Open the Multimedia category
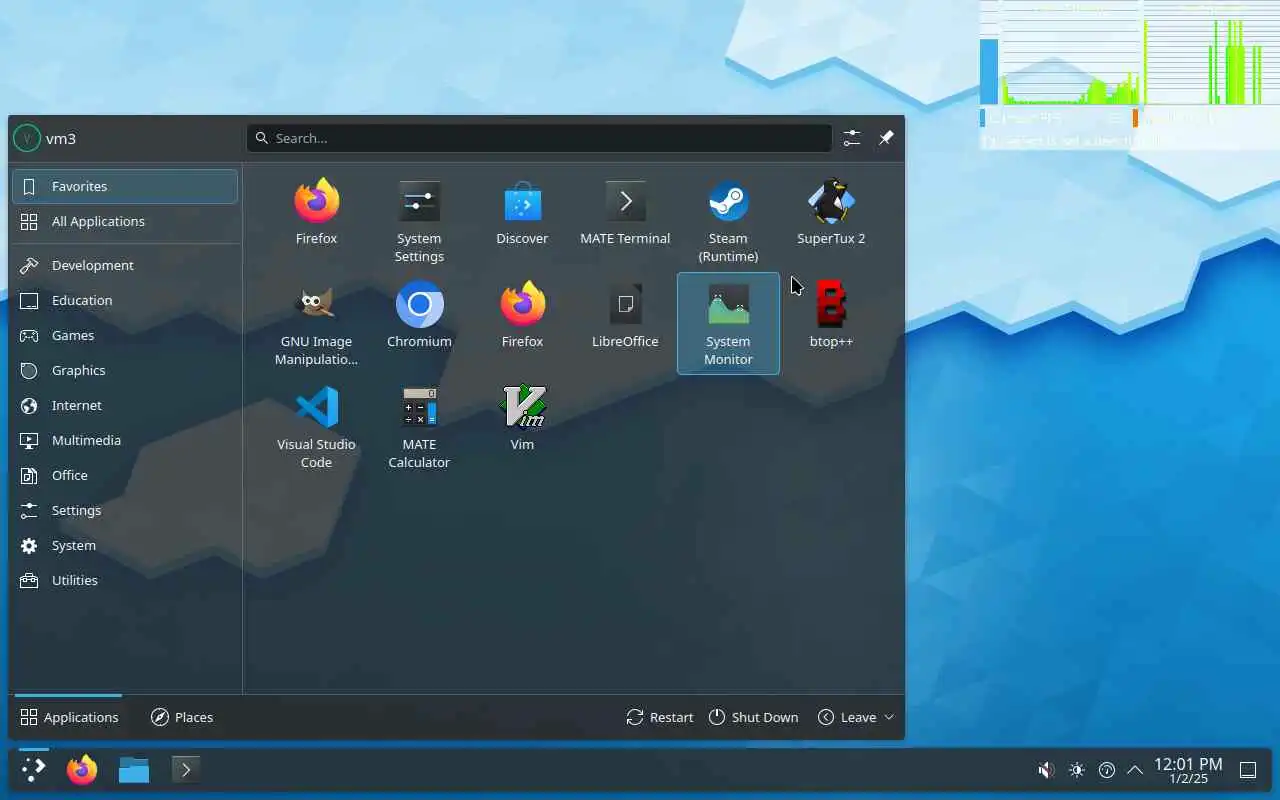The height and width of the screenshot is (800, 1280). [125, 440]
